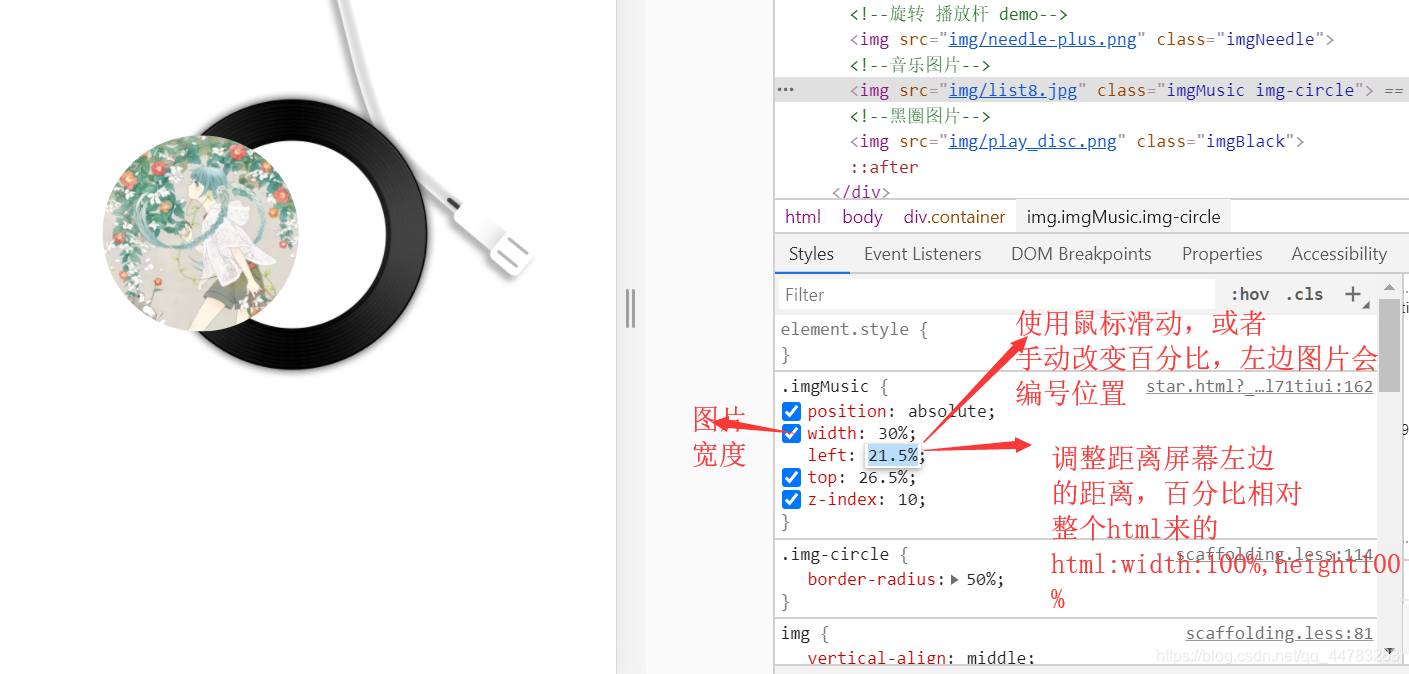Image resolution: width=1409 pixels, height=674 pixels.
Task: Click the Styles pane vertical scrollbar thumb
Action: (x=1389, y=345)
